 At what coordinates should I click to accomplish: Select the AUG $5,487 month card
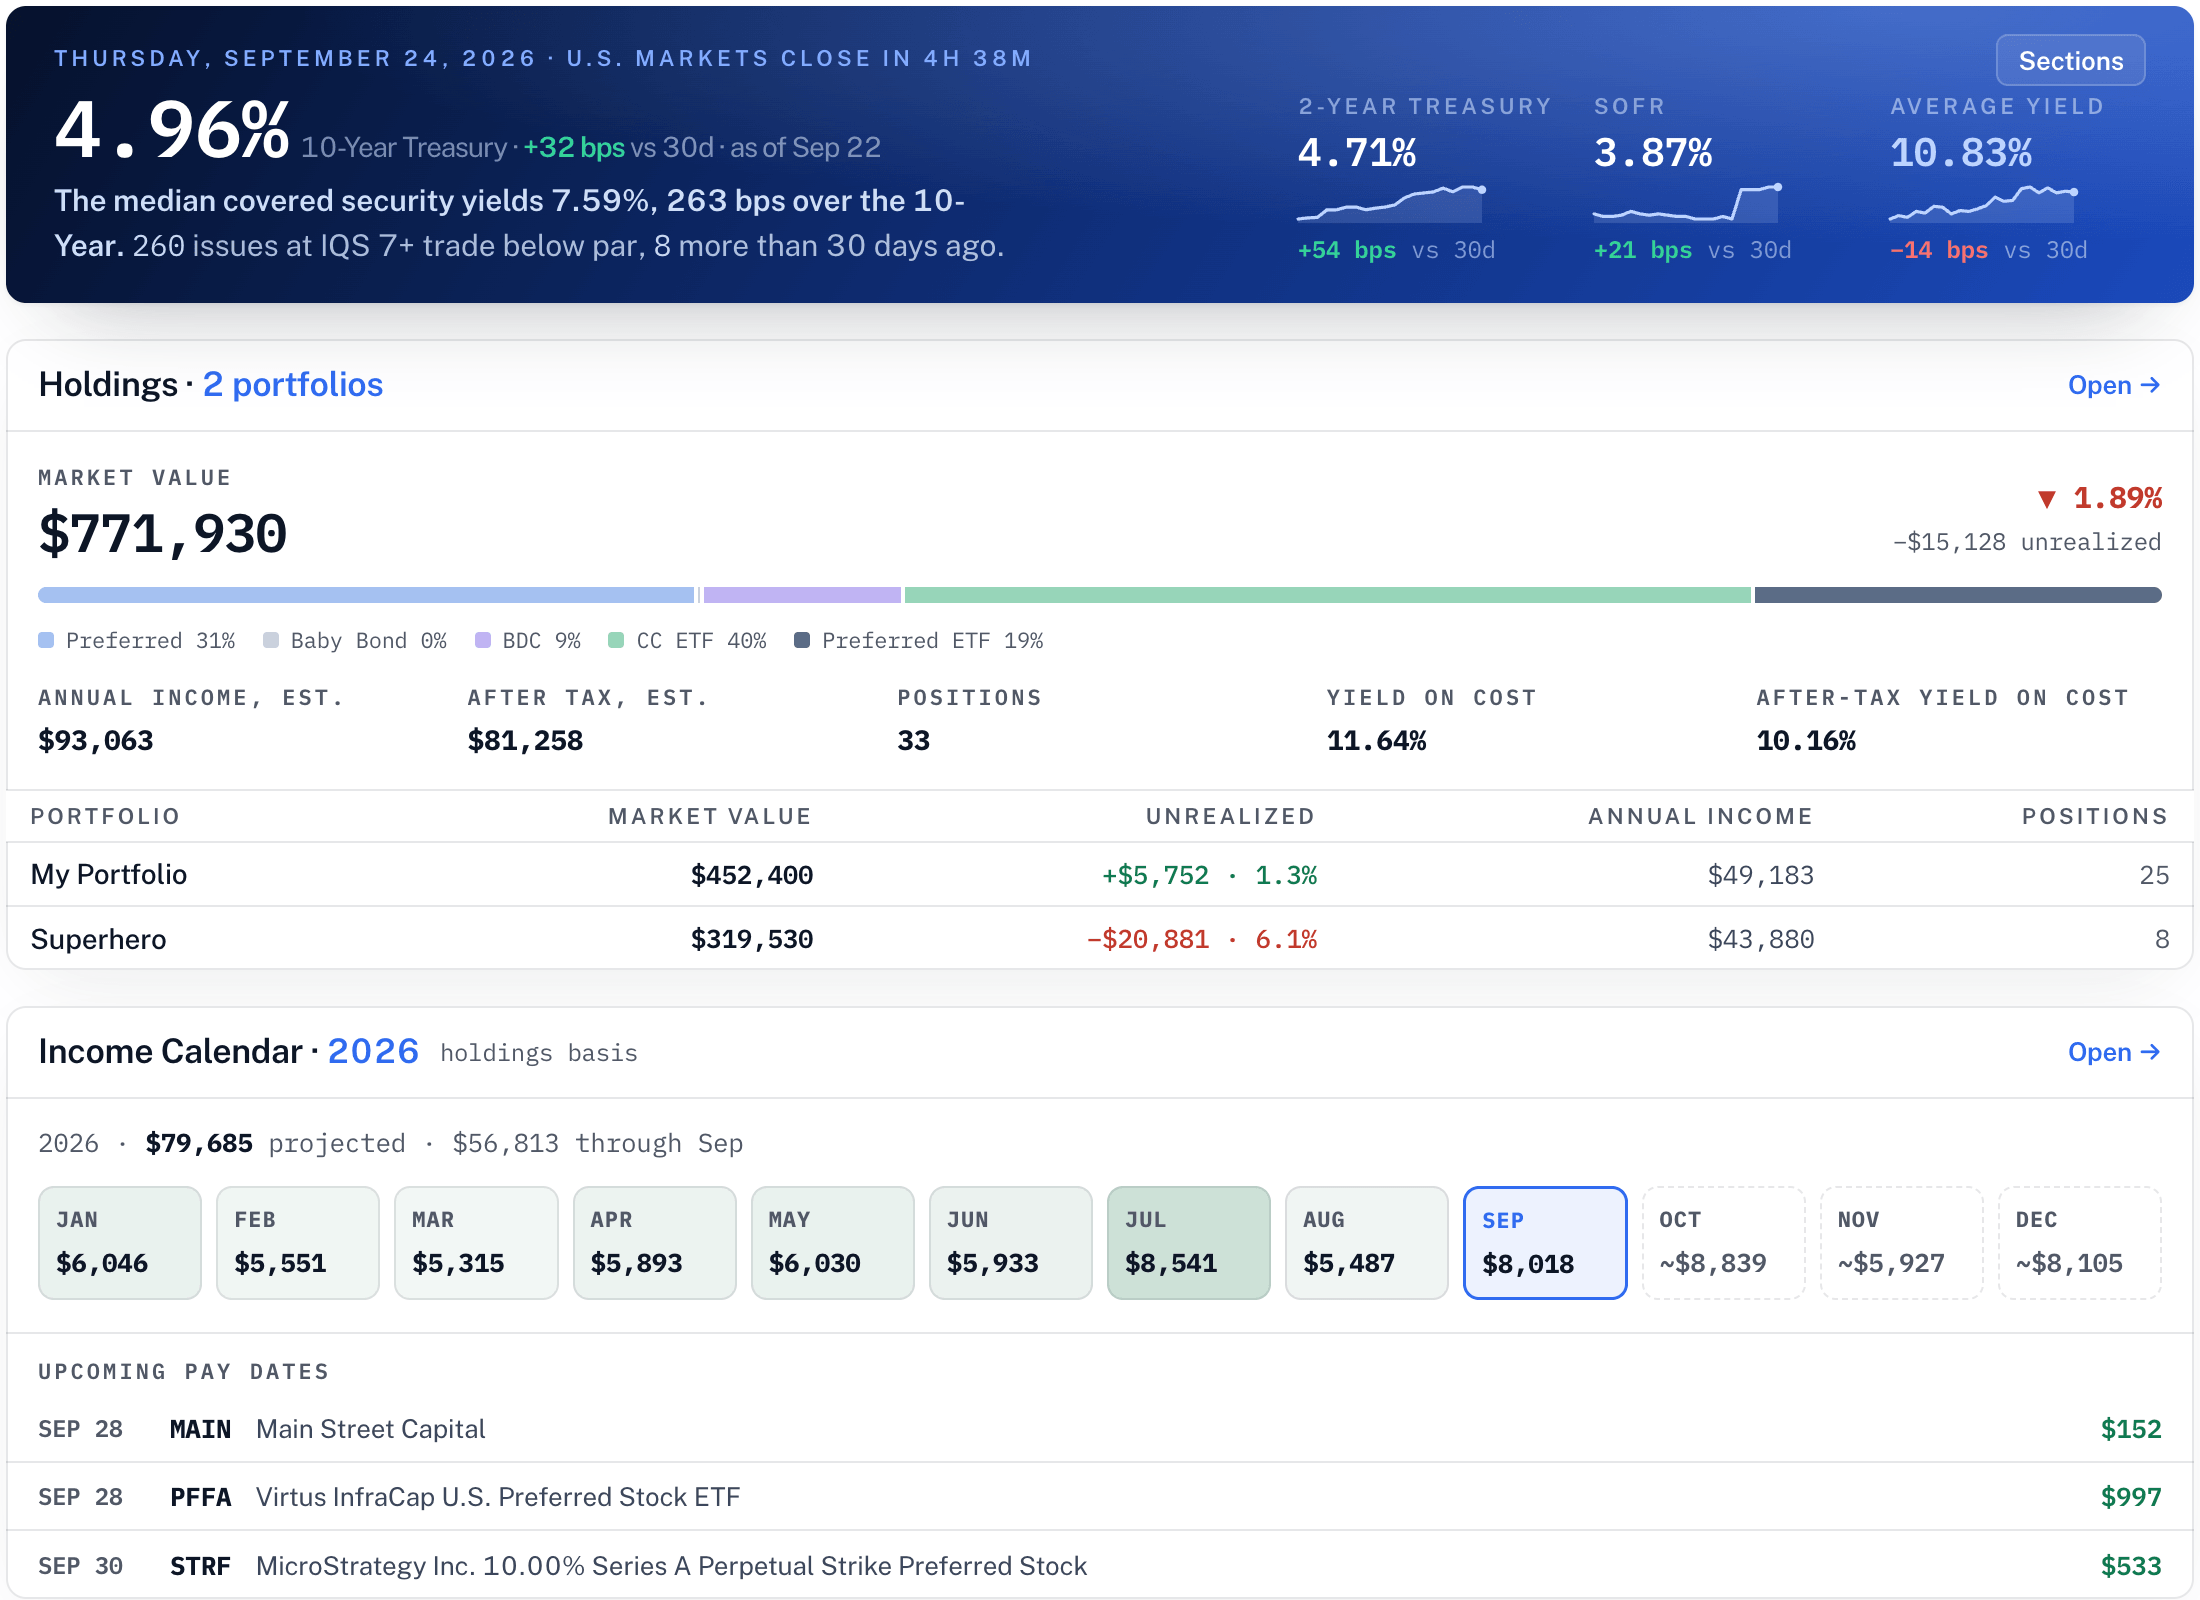click(1367, 1243)
